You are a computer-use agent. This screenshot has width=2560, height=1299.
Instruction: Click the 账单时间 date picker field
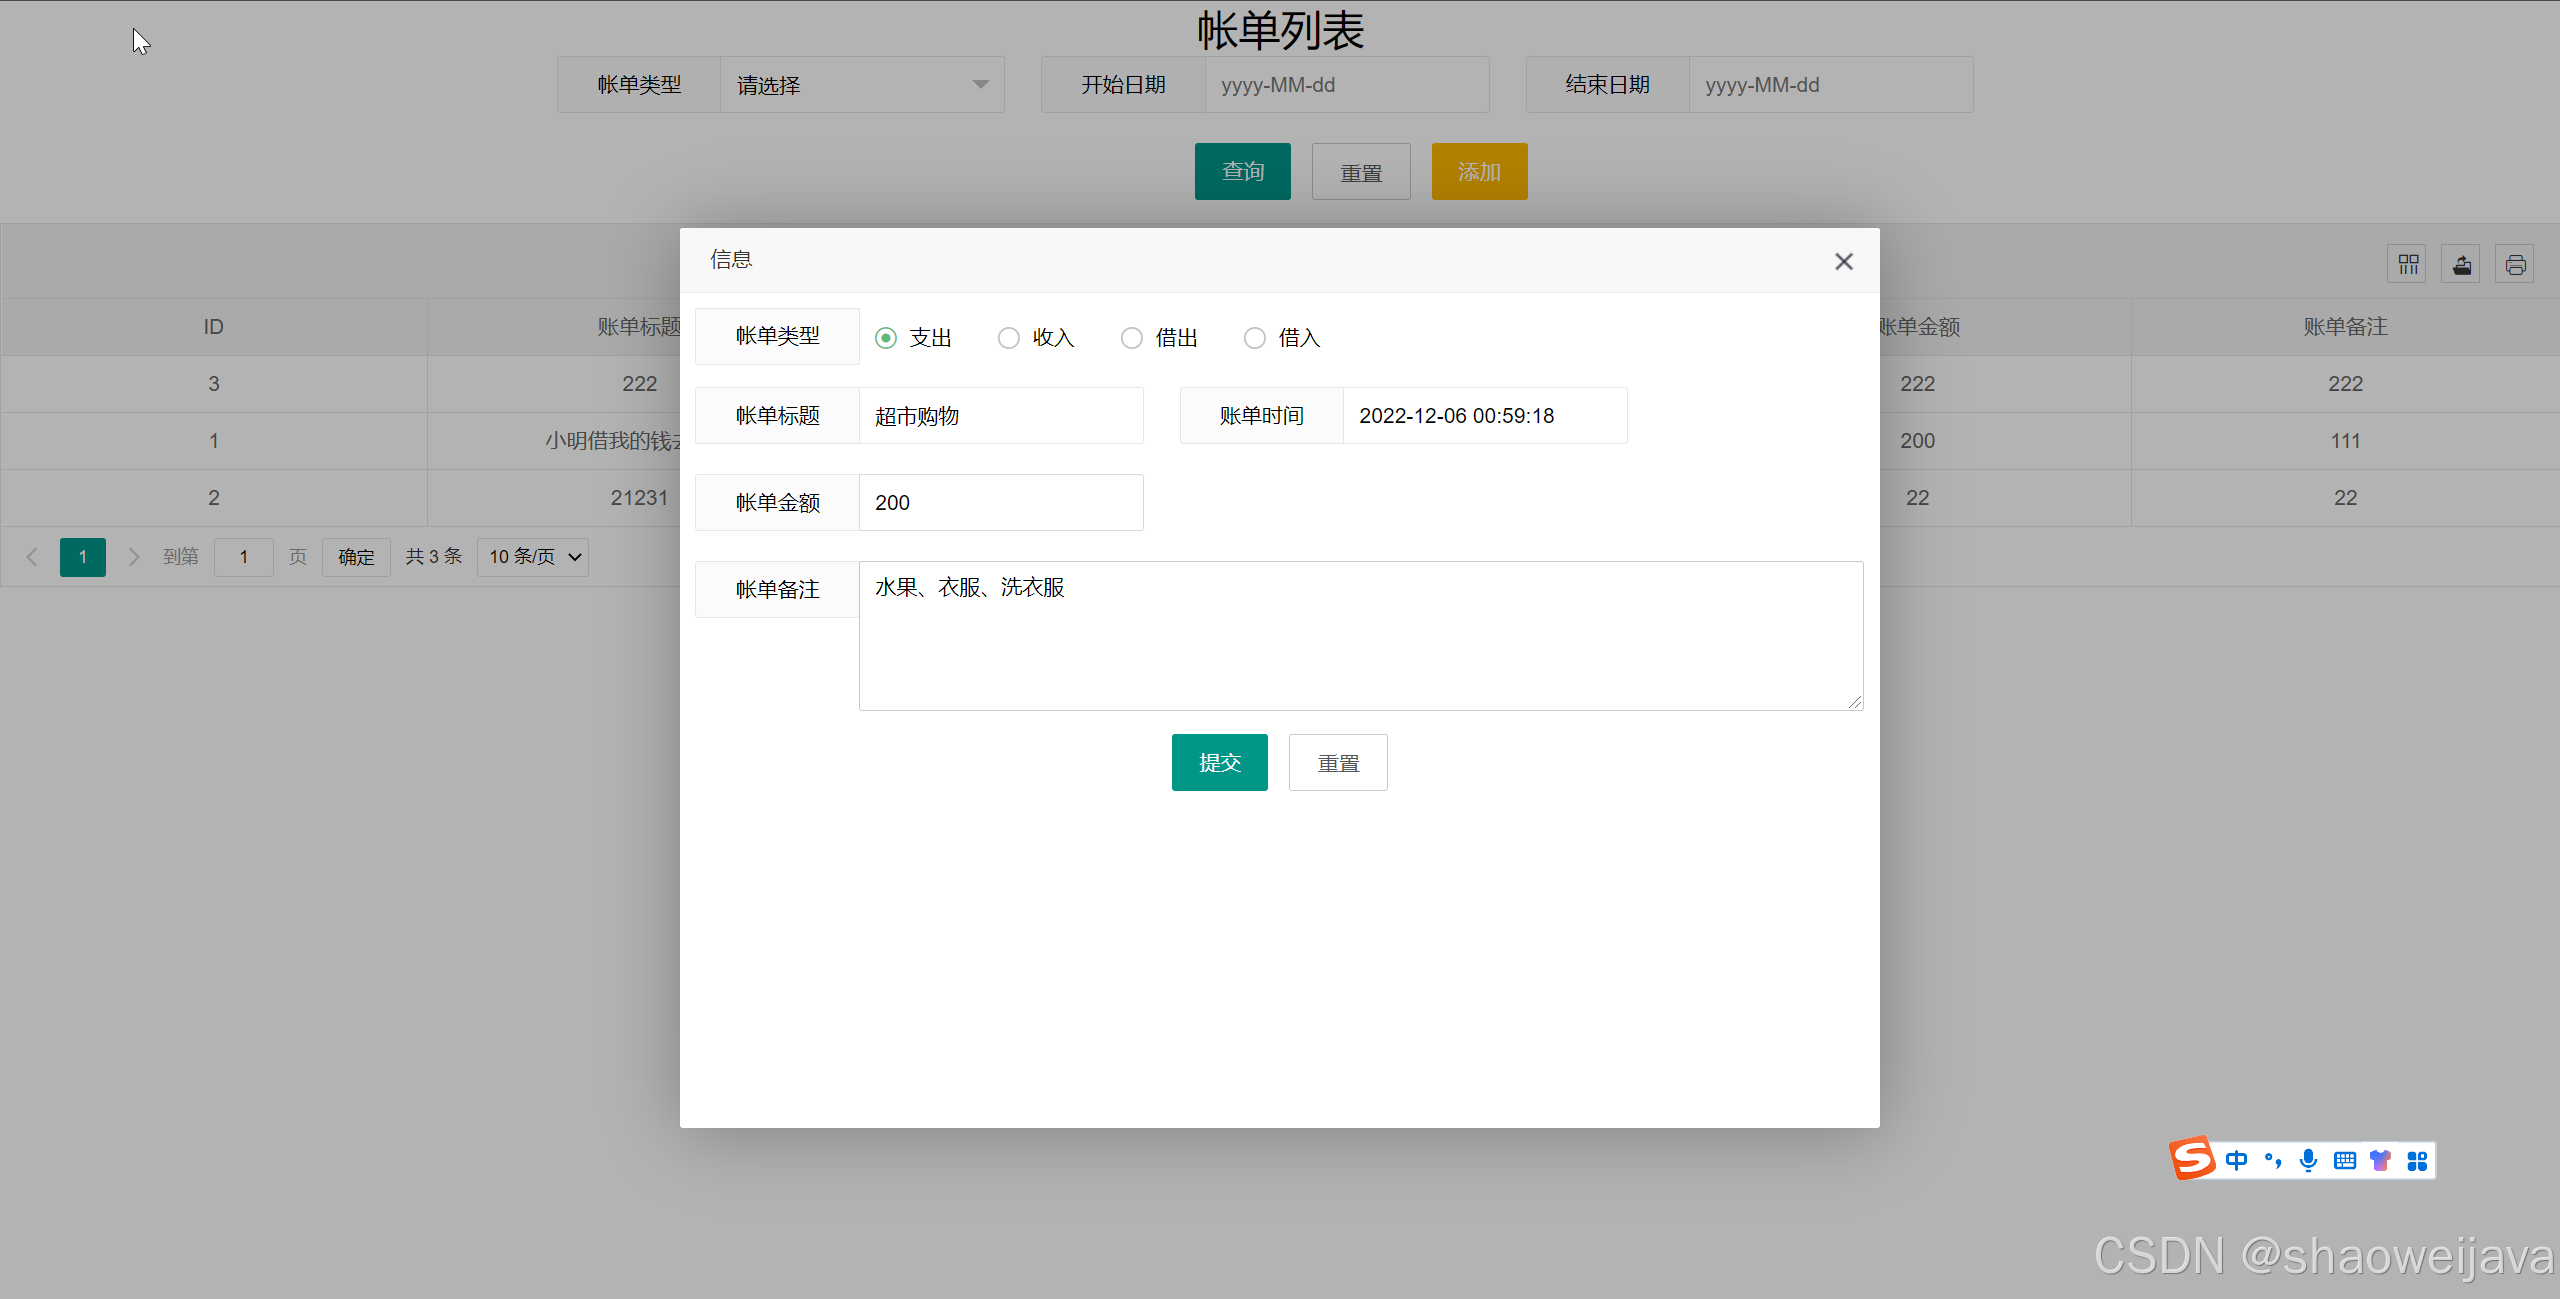coord(1484,416)
